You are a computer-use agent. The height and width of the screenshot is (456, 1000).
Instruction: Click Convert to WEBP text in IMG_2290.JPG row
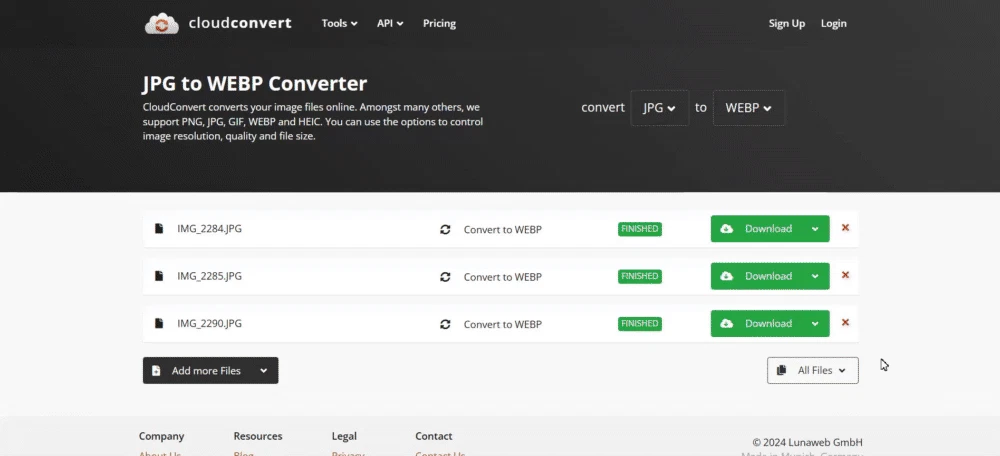(x=503, y=324)
